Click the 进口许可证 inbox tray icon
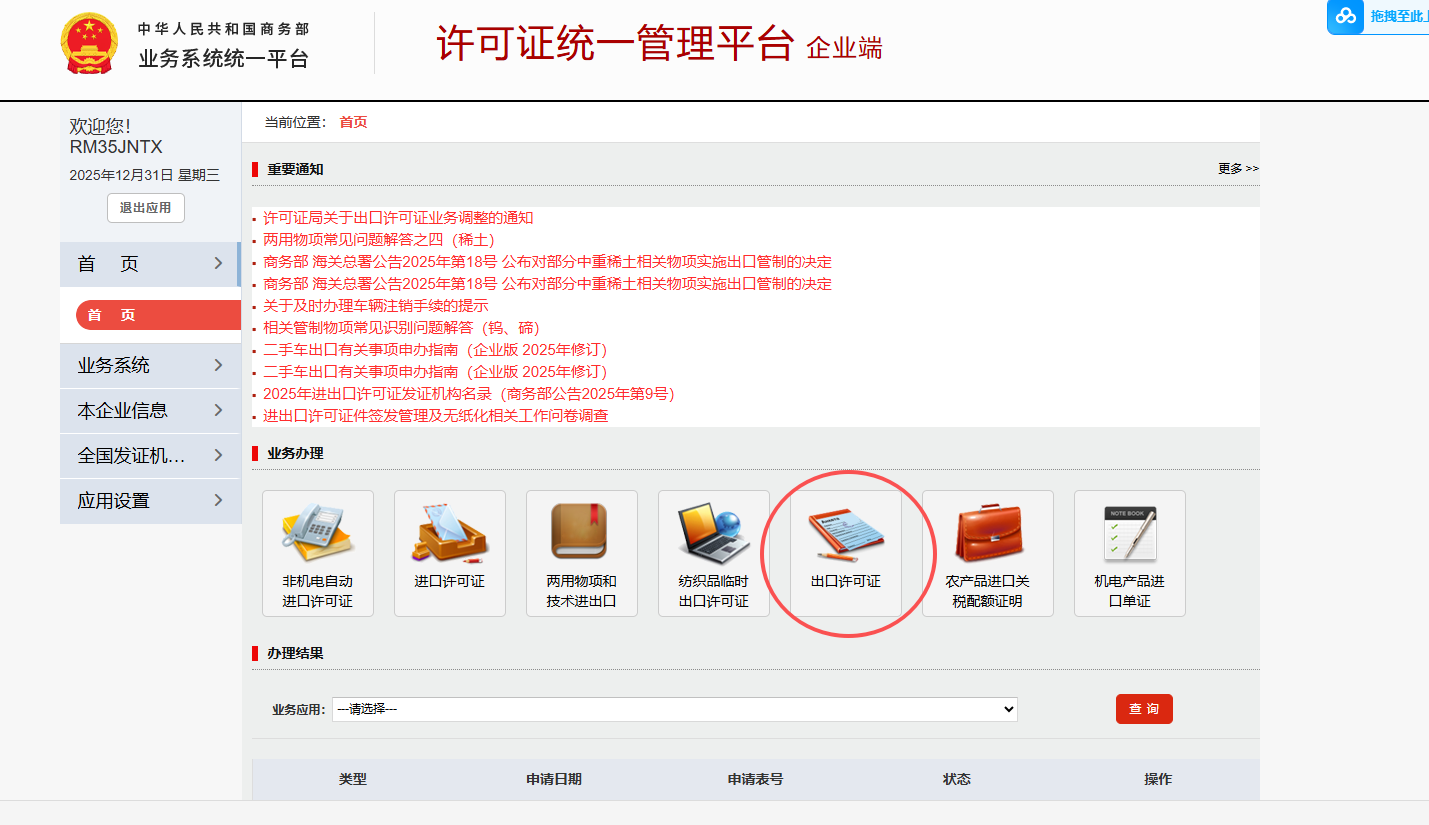The width and height of the screenshot is (1429, 825). click(449, 533)
